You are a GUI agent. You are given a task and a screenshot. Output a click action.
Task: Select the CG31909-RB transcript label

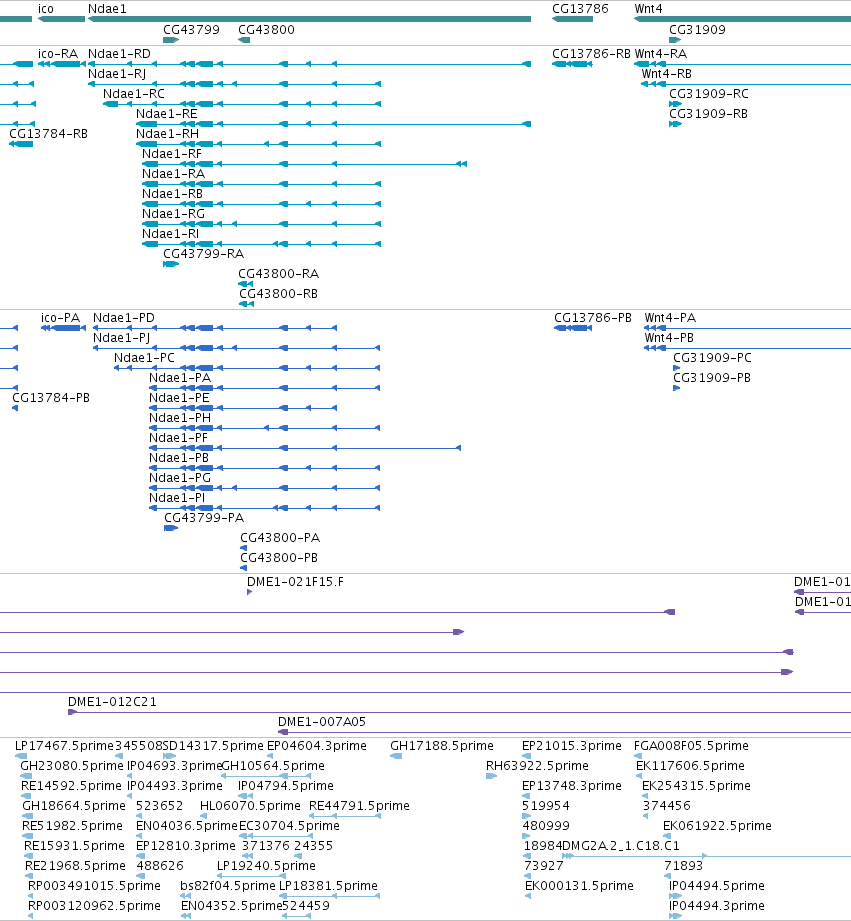point(709,114)
